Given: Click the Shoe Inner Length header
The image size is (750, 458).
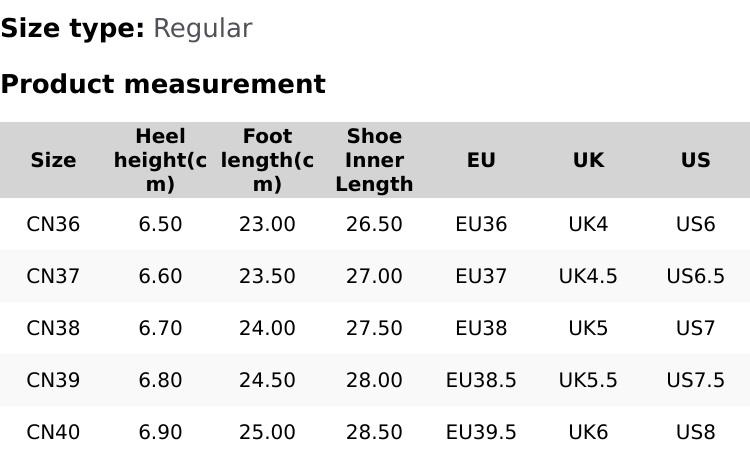Looking at the screenshot, I should [374, 160].
